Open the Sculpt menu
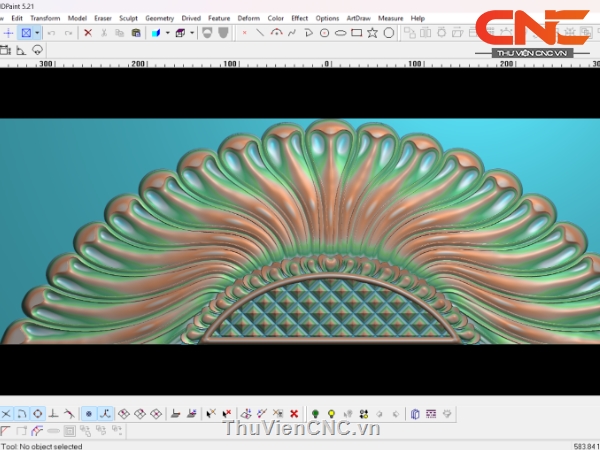600x450 pixels. [128, 18]
